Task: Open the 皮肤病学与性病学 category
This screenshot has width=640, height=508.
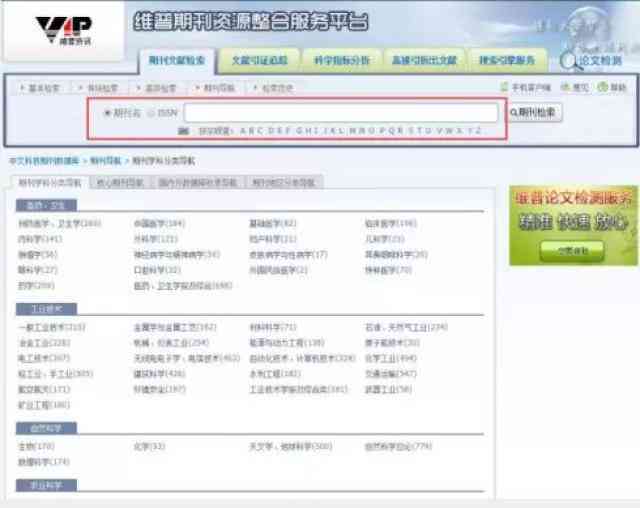Action: pos(289,255)
